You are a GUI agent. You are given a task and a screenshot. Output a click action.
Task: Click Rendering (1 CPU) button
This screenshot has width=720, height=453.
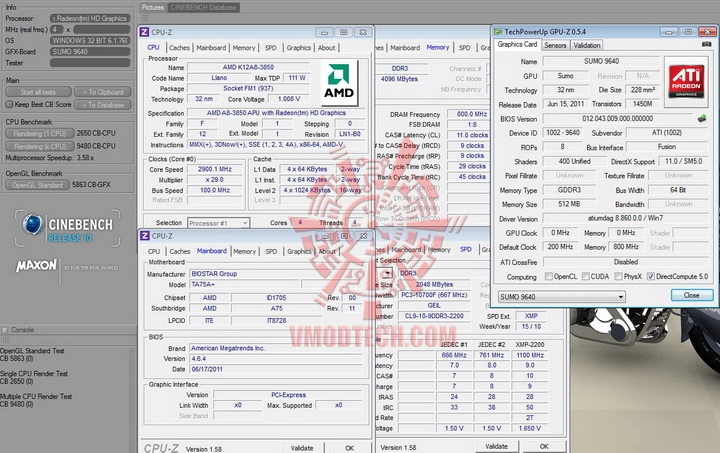pos(39,134)
